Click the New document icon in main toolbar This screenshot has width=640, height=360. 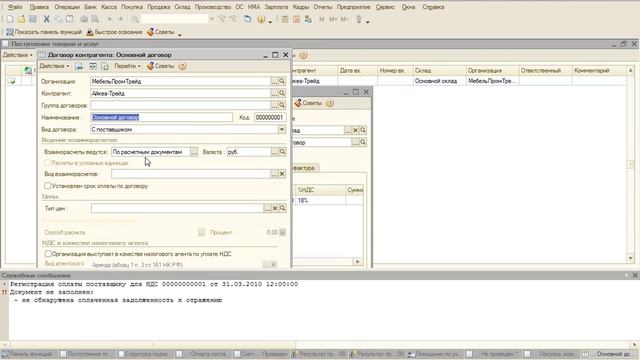[x=10, y=19]
